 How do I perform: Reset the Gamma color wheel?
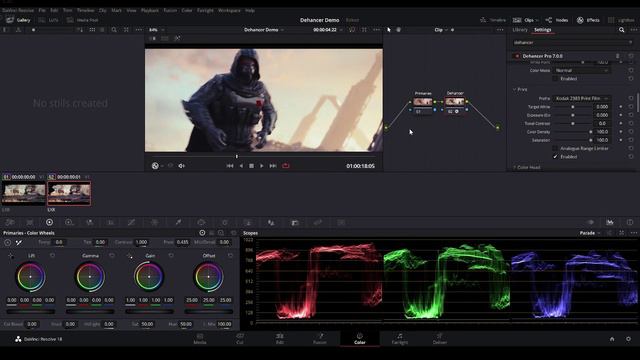point(112,256)
